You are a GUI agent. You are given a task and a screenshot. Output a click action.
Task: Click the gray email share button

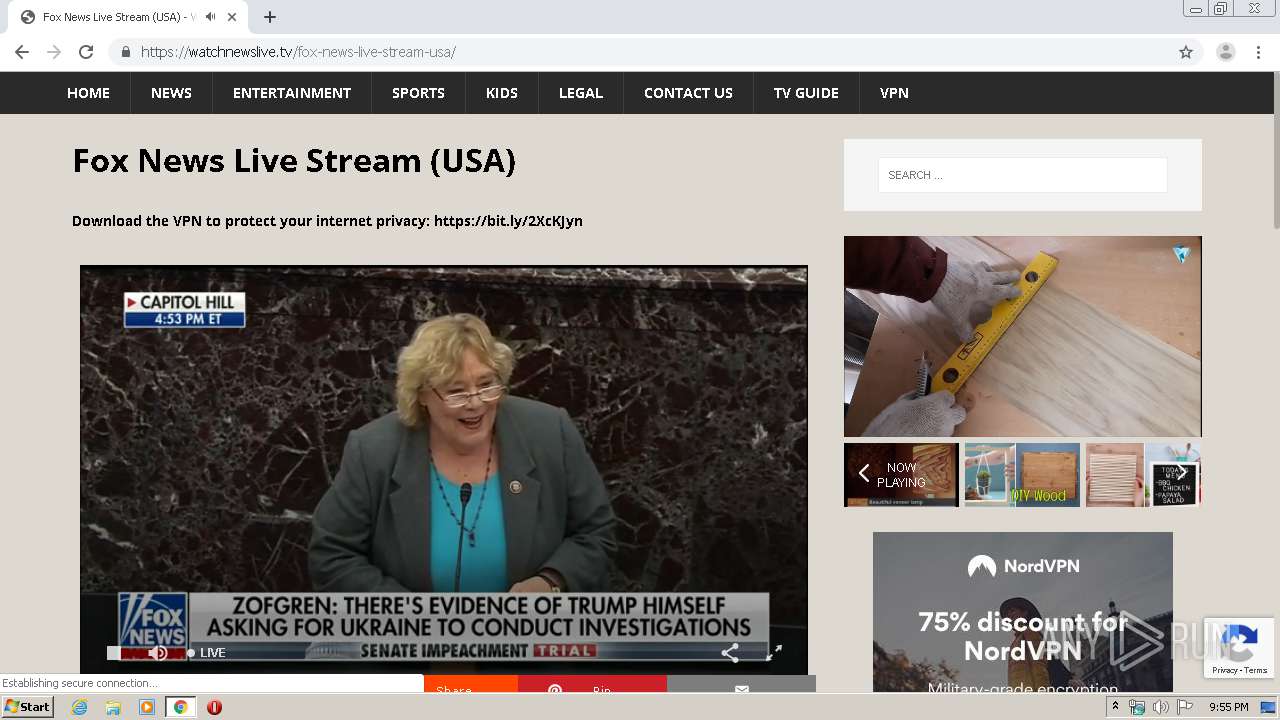tap(741, 684)
